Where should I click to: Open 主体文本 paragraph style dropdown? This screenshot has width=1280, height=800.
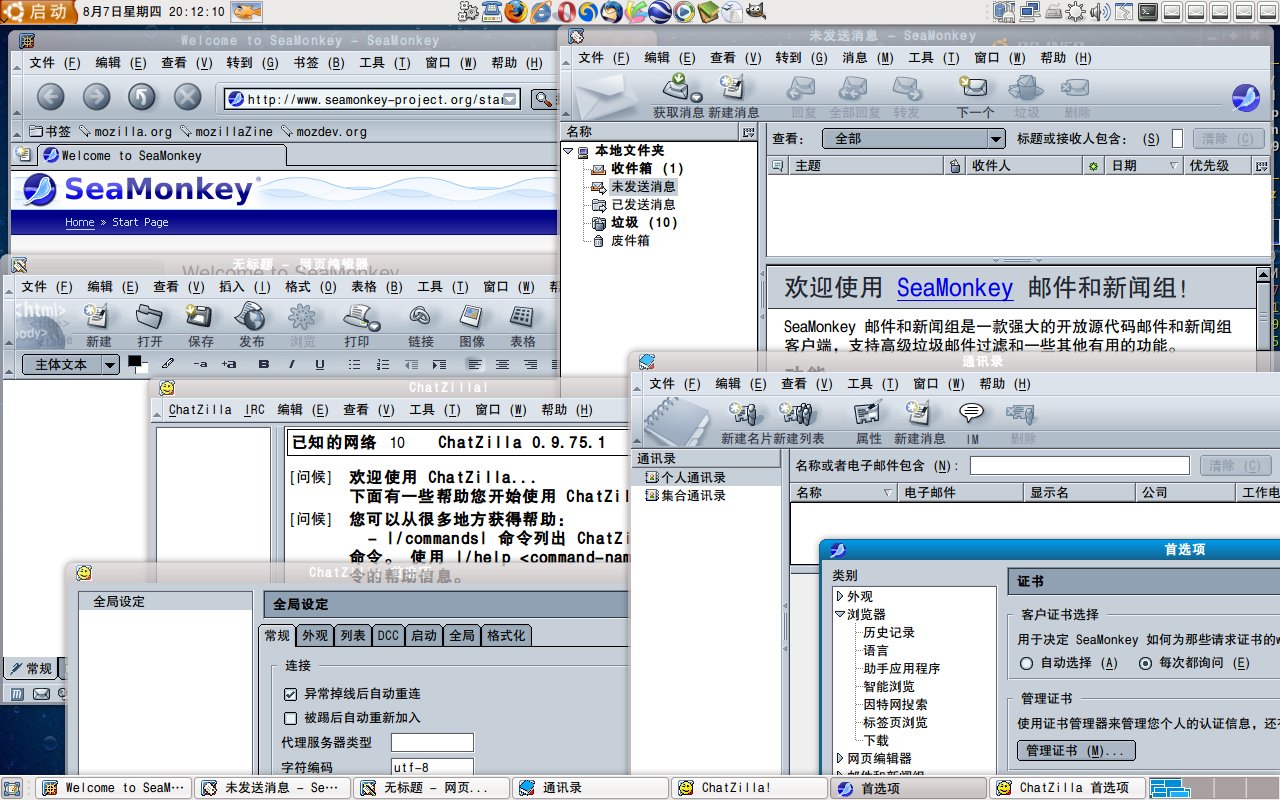pyautogui.click(x=71, y=365)
